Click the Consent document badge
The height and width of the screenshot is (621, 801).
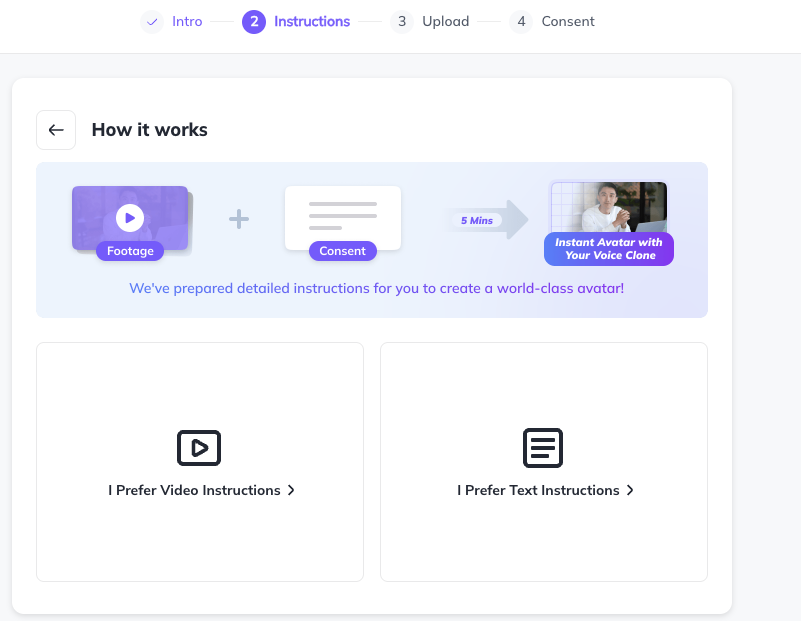(x=343, y=251)
